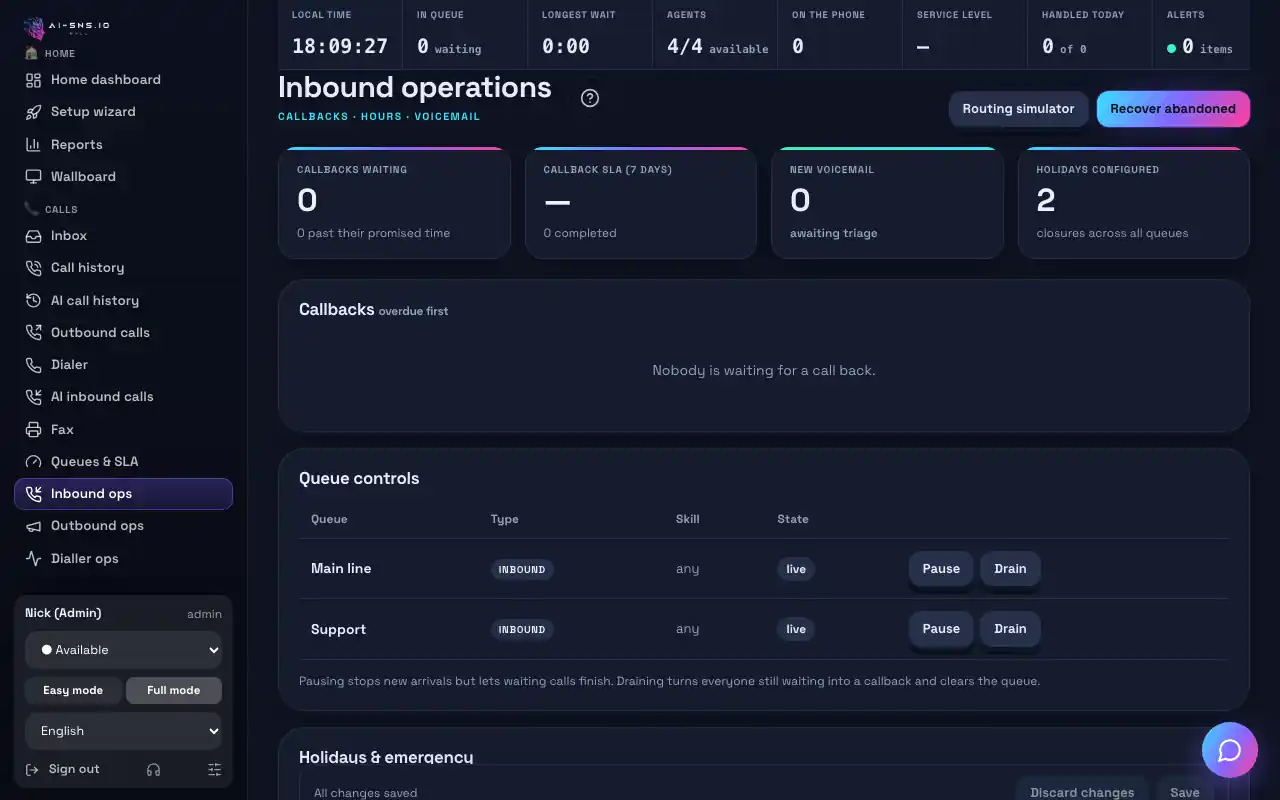Open help with the question mark icon

click(590, 98)
